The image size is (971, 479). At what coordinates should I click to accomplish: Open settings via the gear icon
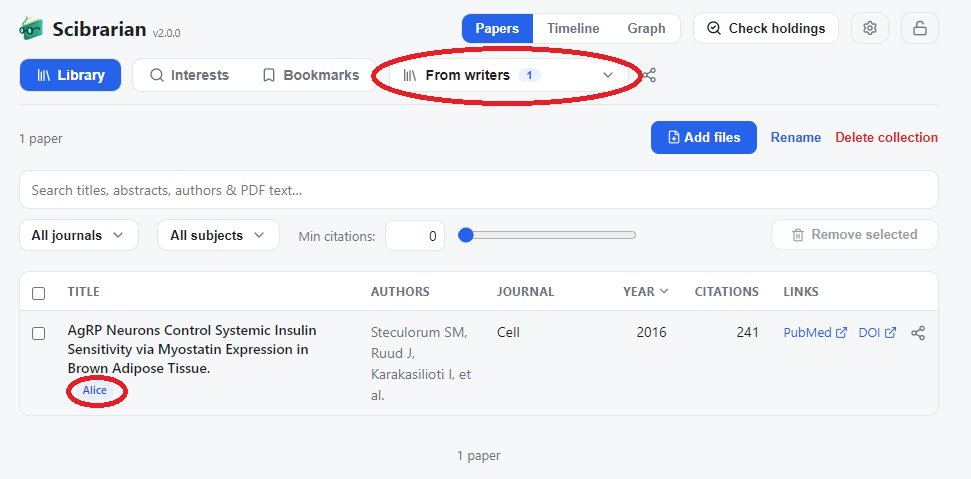click(870, 28)
